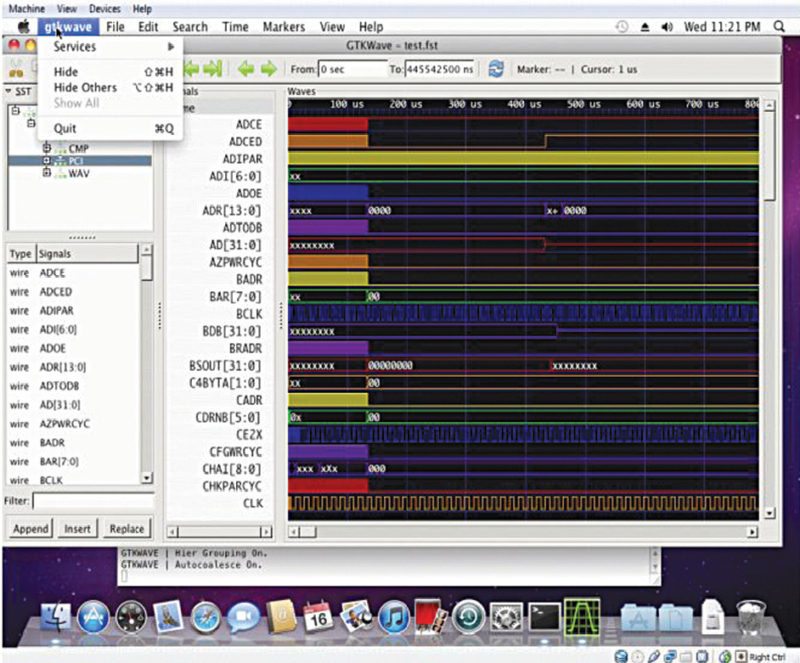Open Safari from the dock
The image size is (800, 663).
205,618
